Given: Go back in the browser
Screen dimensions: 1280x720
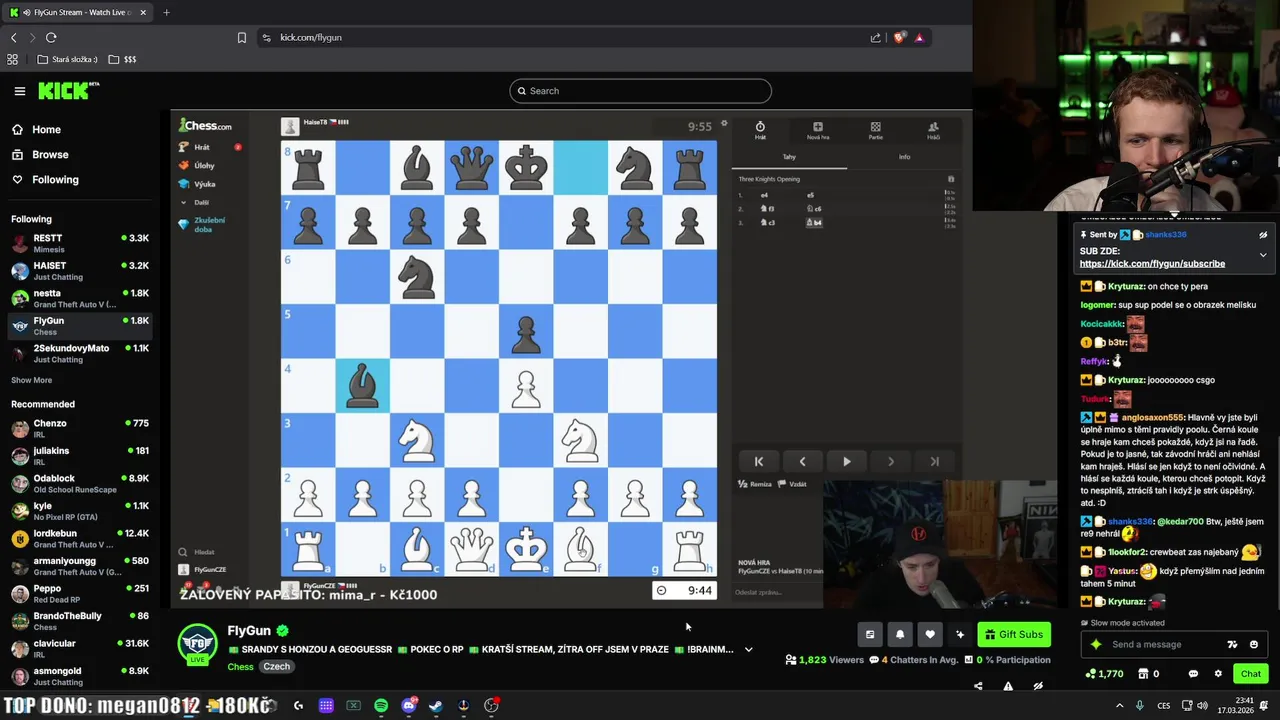Looking at the screenshot, I should 14,37.
